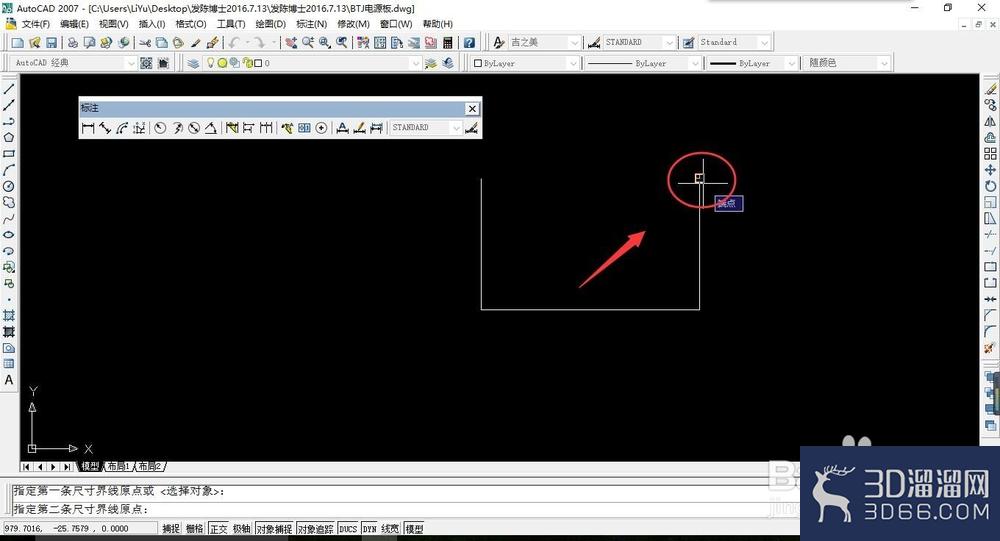Toggle 栅格 grid display in status bar
1000x541 pixels.
click(195, 528)
